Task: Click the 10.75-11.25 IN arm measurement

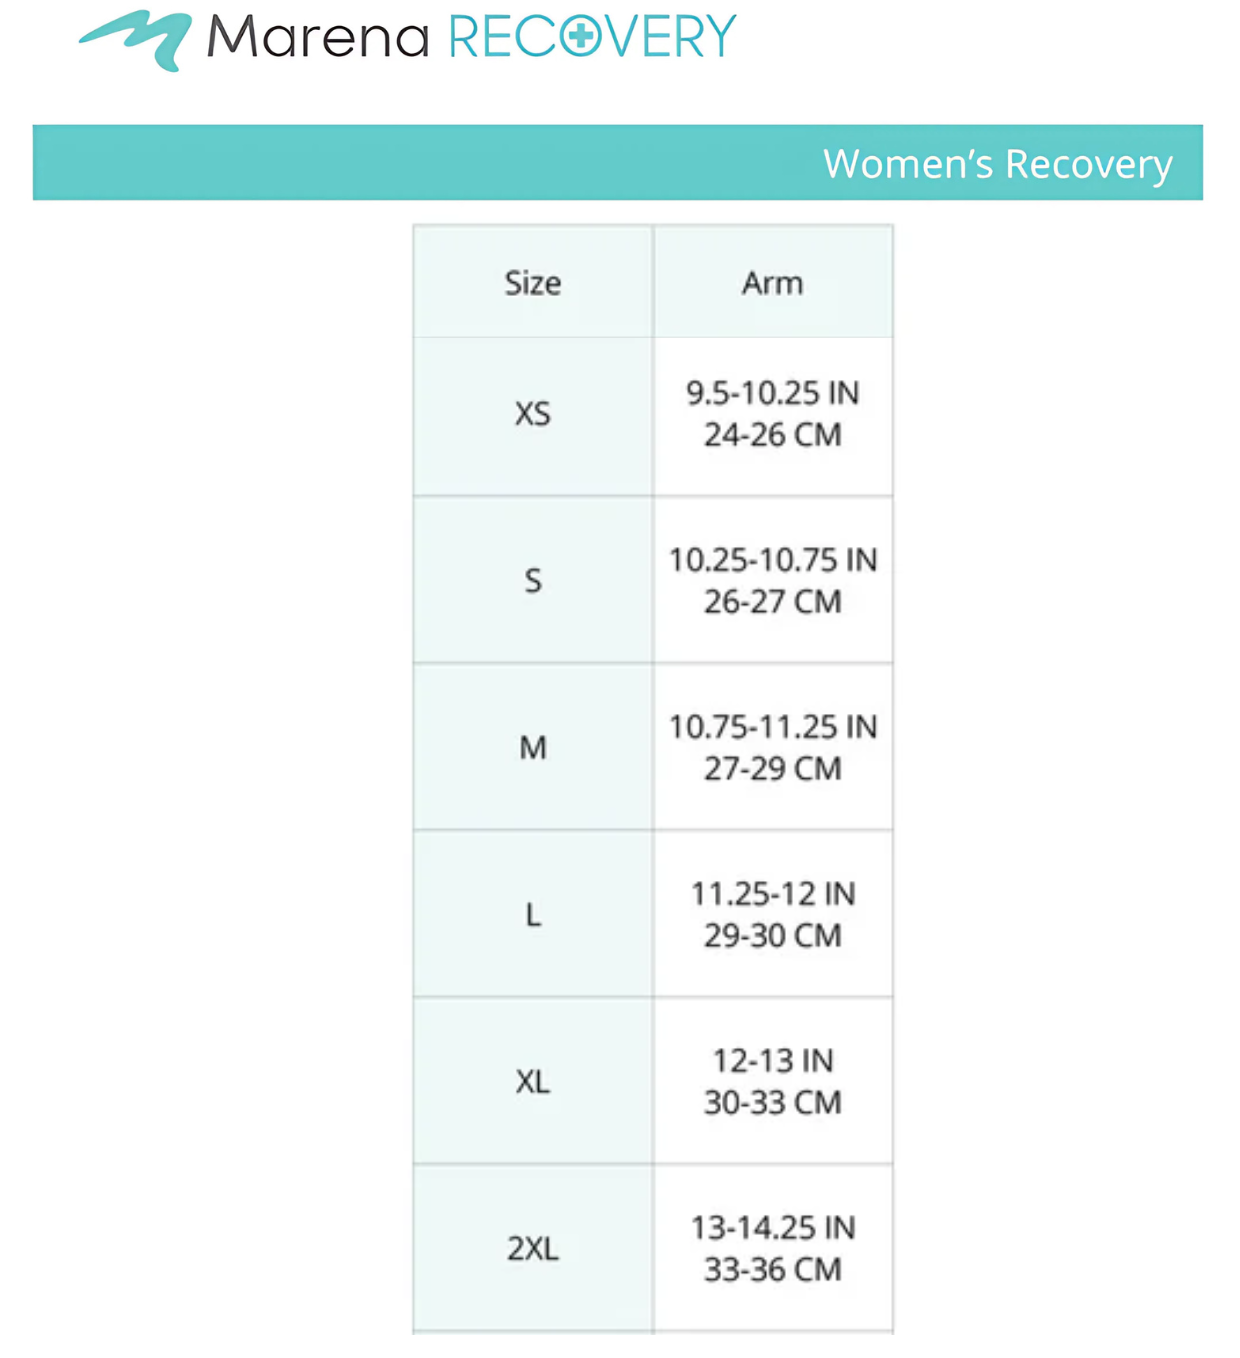Action: [x=772, y=727]
